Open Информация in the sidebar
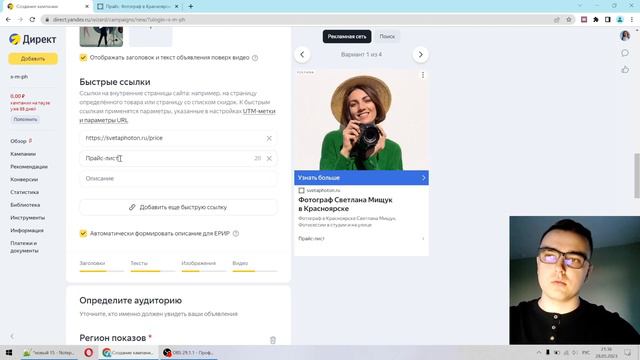This screenshot has height=360, width=640. pos(27,230)
